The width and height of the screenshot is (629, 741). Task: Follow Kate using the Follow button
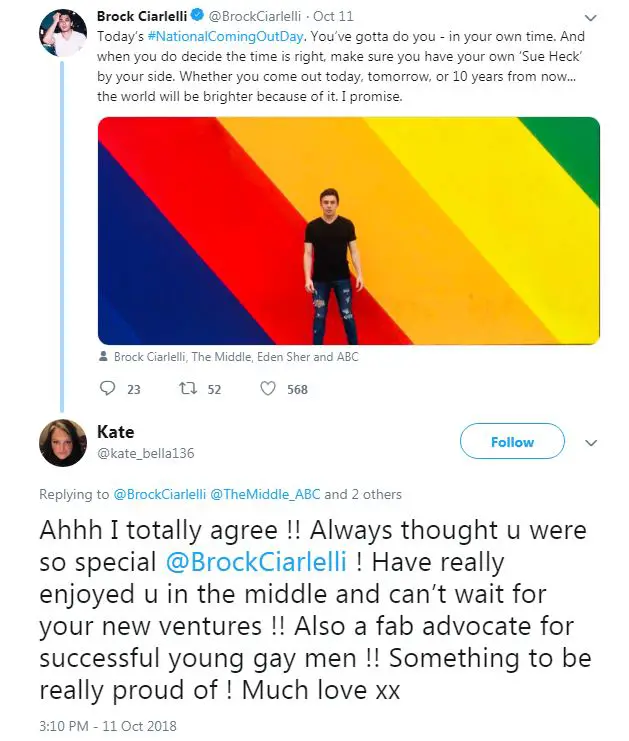[512, 441]
